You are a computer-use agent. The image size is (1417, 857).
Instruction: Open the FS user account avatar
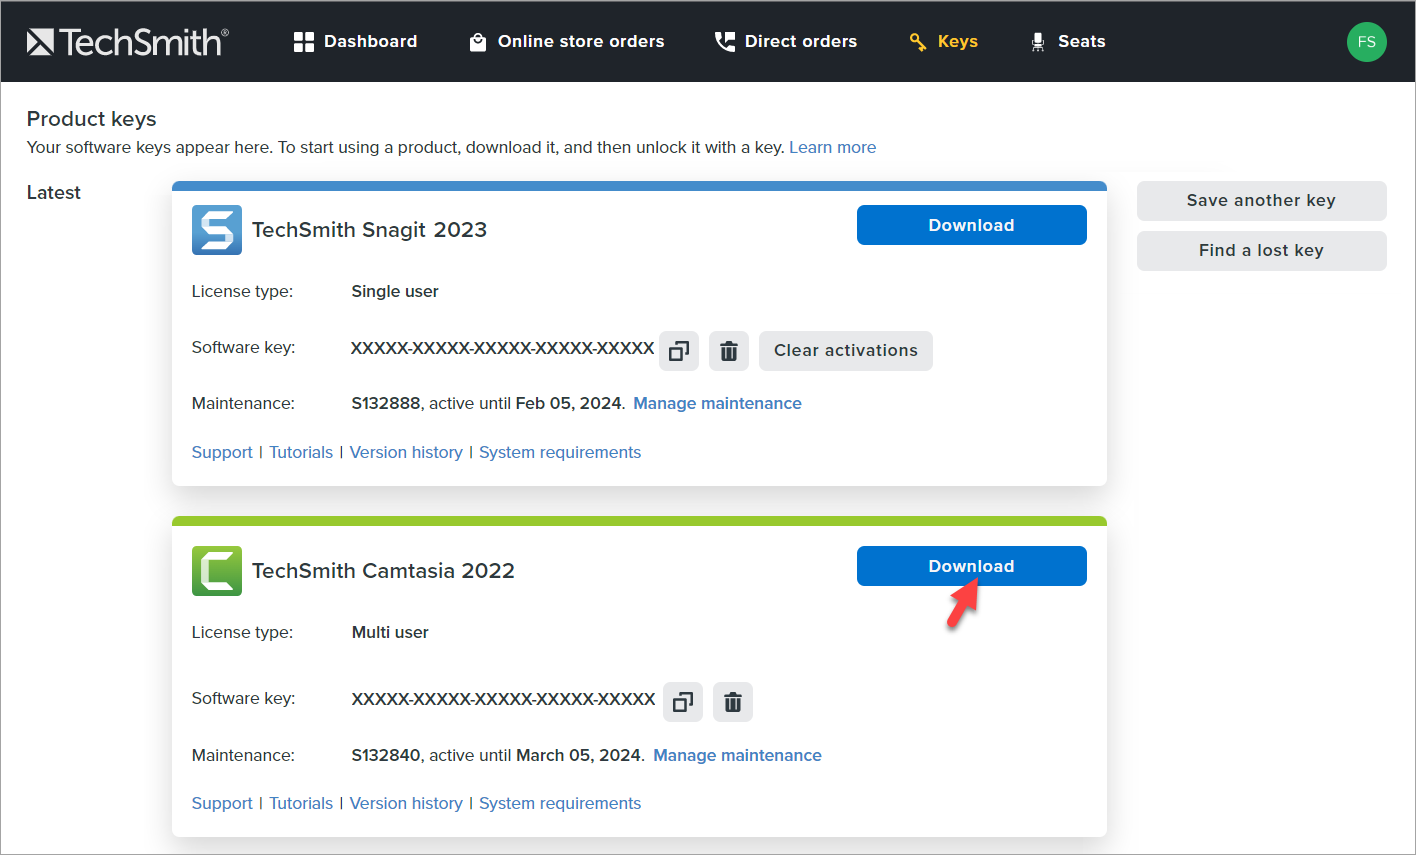pyautogui.click(x=1366, y=42)
